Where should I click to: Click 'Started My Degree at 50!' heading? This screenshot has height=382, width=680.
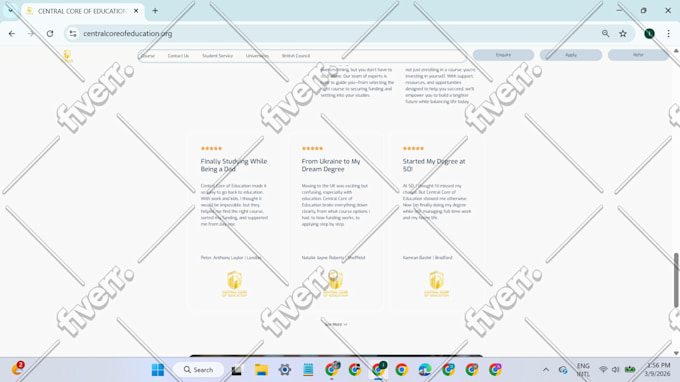pos(434,165)
